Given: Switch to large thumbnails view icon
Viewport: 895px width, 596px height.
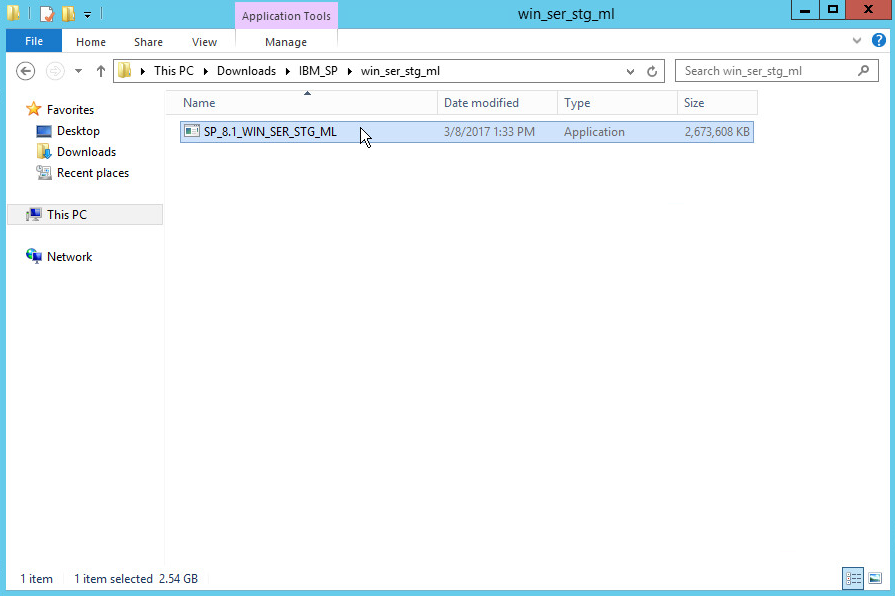Looking at the screenshot, I should coord(875,578).
